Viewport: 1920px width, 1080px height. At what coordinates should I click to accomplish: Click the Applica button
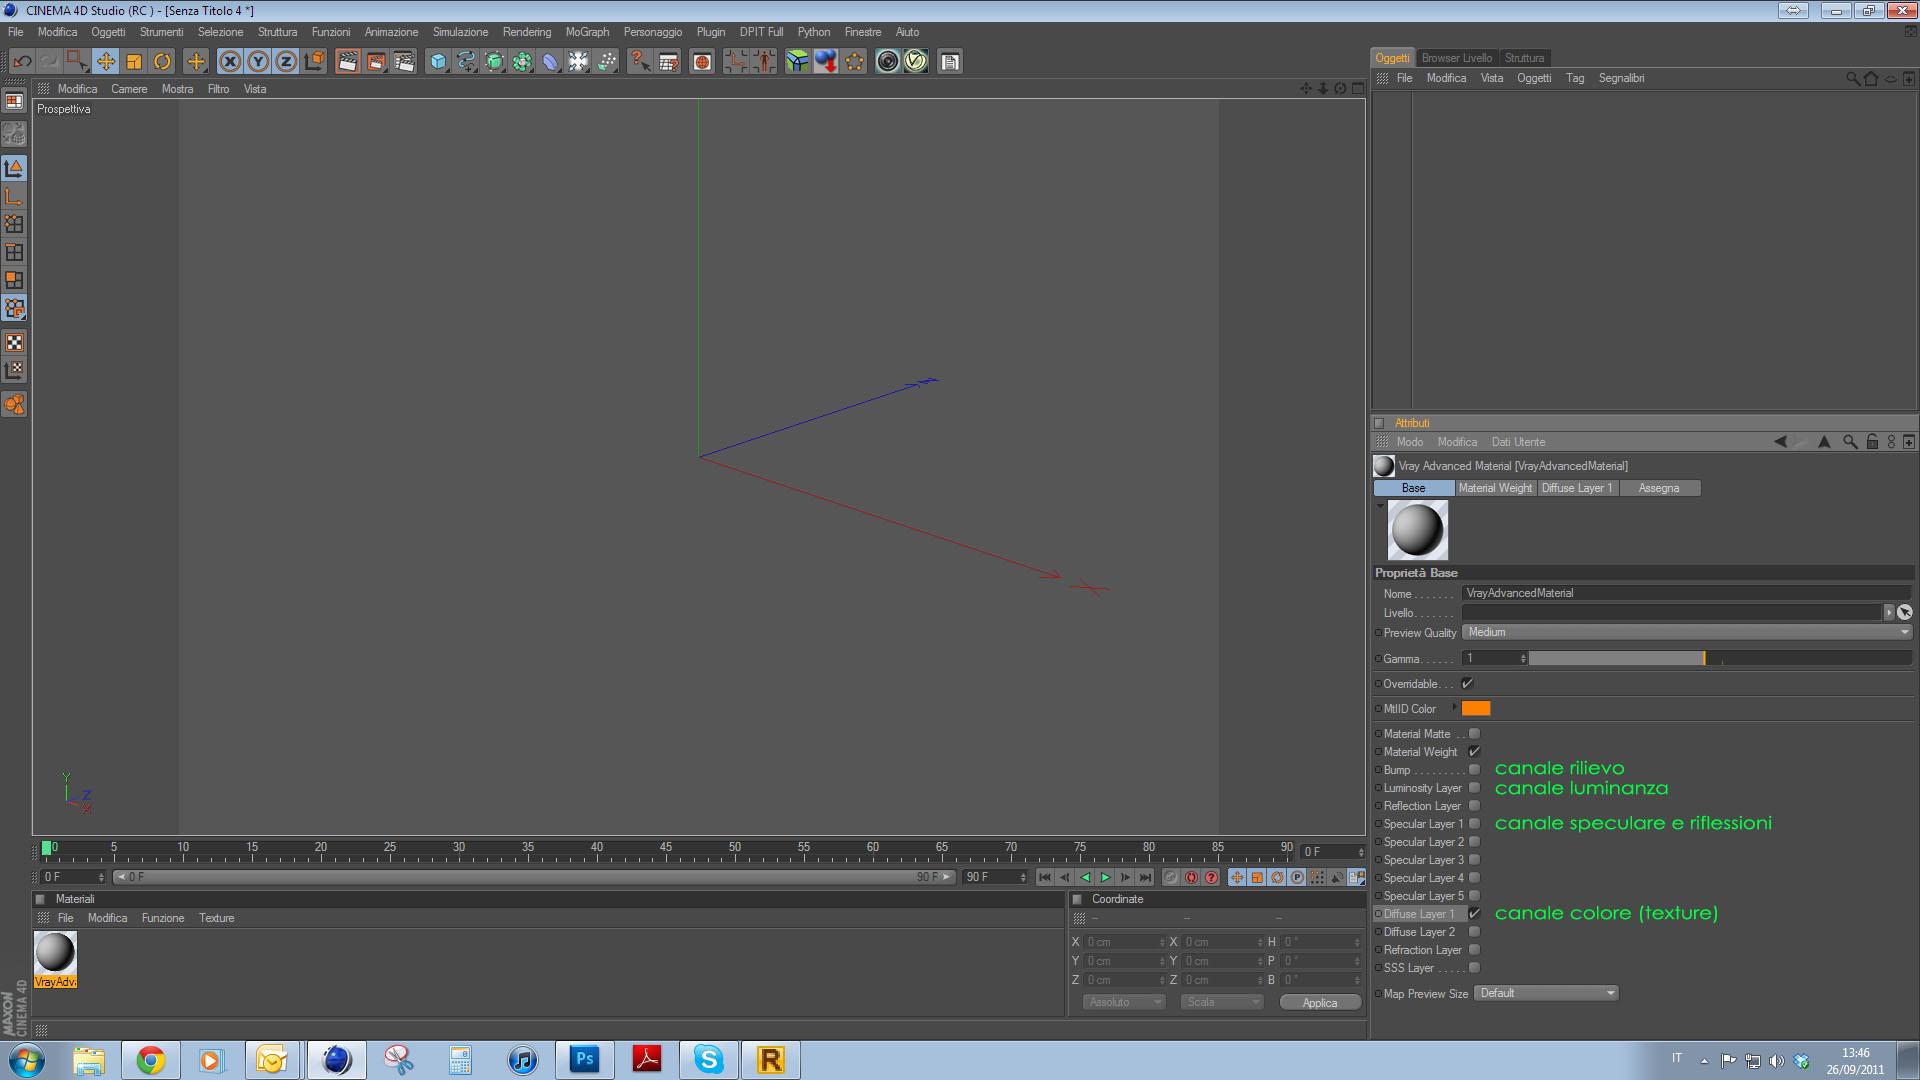1319,1003
